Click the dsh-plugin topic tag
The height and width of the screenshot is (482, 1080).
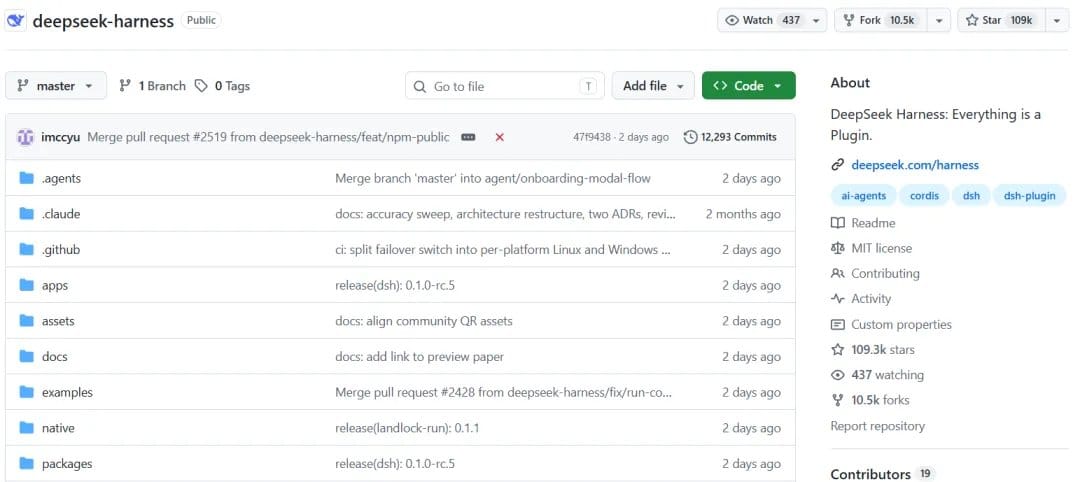tap(1030, 196)
